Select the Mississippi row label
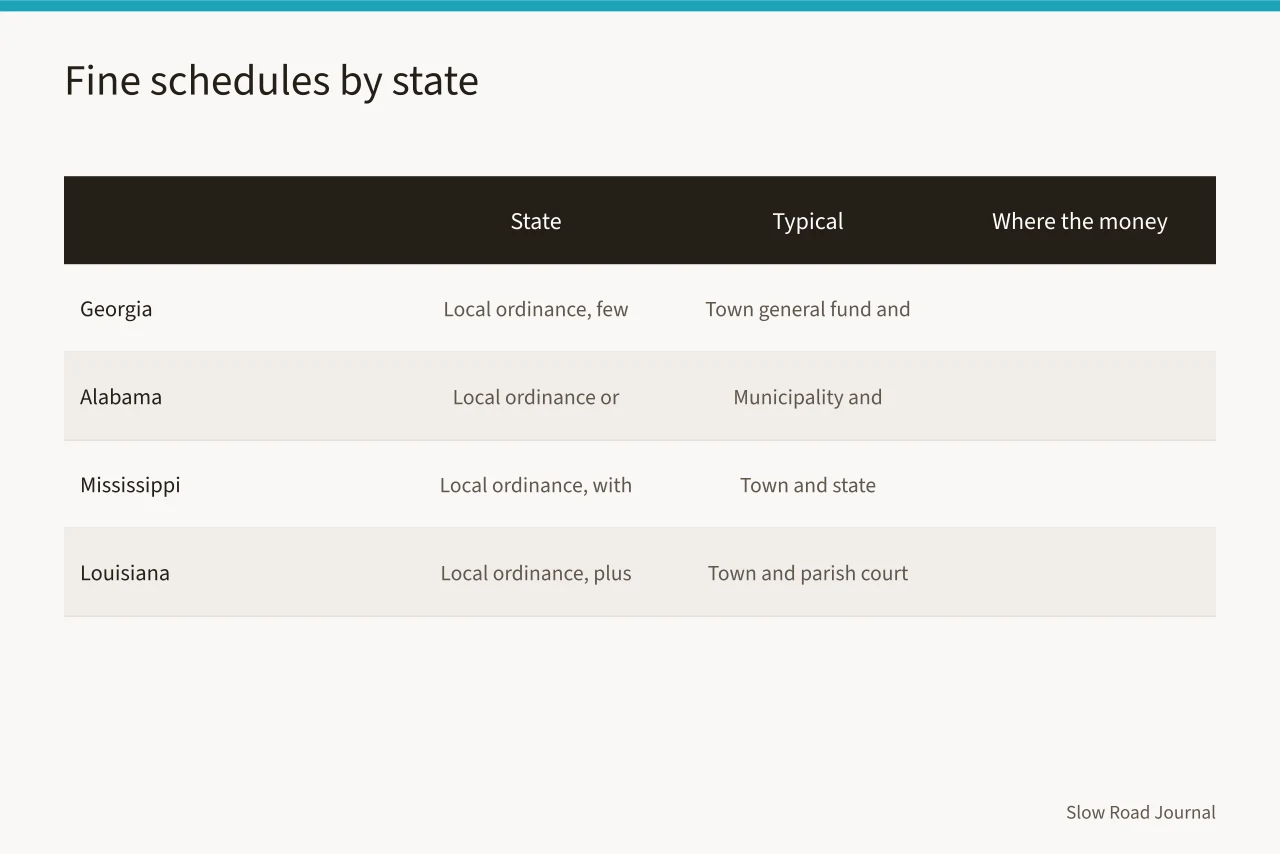The width and height of the screenshot is (1280, 854). pyautogui.click(x=130, y=485)
